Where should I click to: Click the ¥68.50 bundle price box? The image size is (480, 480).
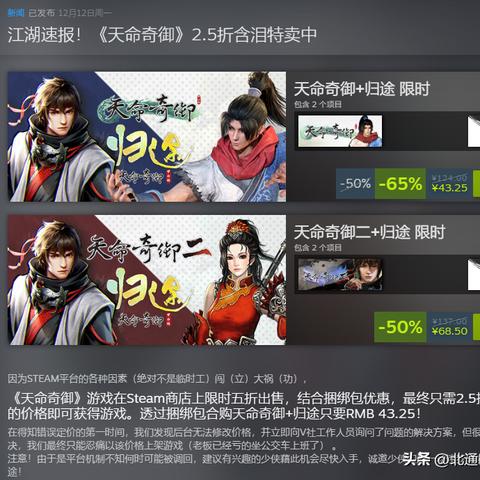(449, 327)
